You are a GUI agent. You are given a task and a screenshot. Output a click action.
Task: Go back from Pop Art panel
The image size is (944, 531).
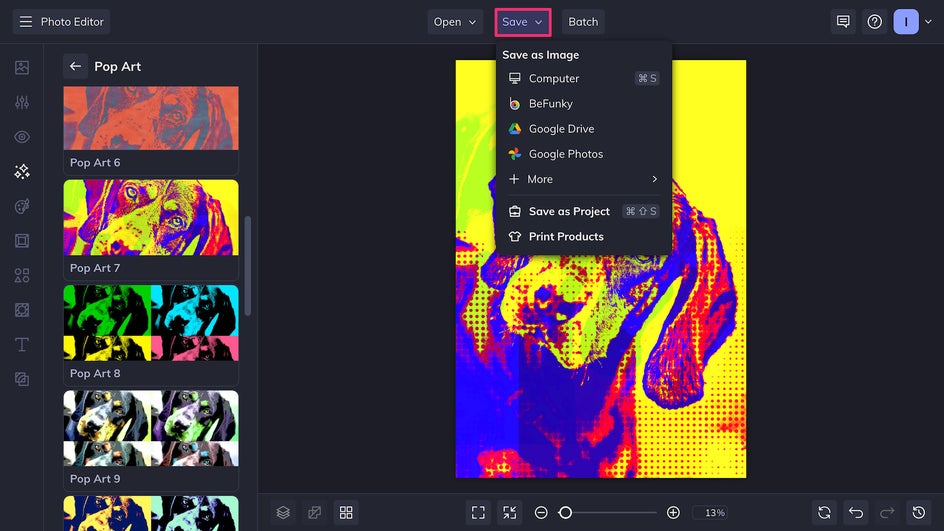pos(75,66)
